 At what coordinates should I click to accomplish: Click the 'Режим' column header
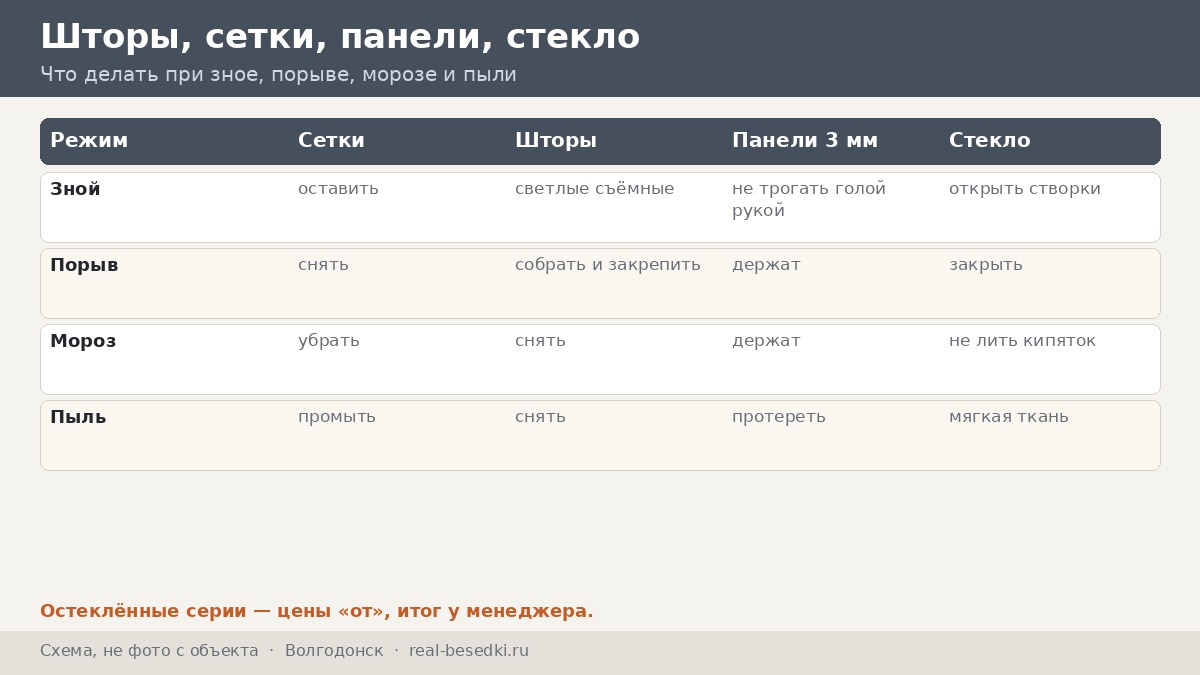89,141
